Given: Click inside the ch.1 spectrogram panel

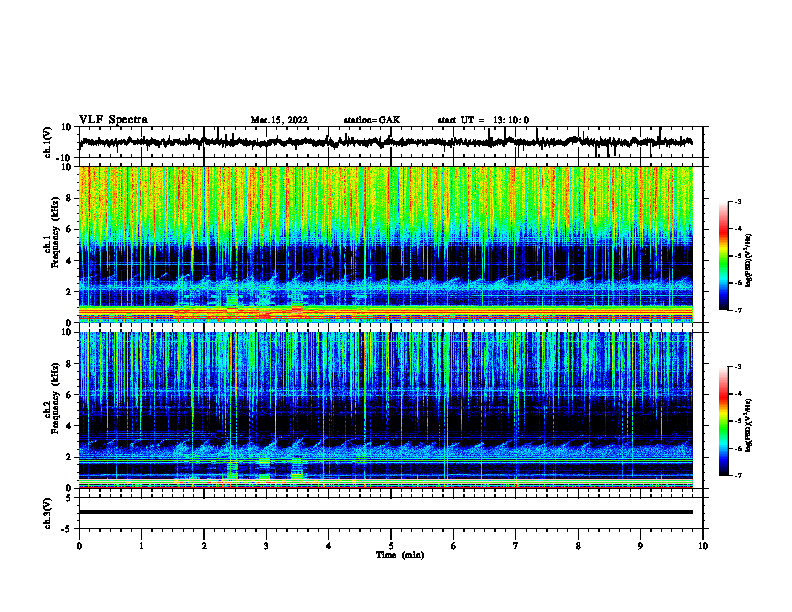Looking at the screenshot, I should [x=385, y=244].
